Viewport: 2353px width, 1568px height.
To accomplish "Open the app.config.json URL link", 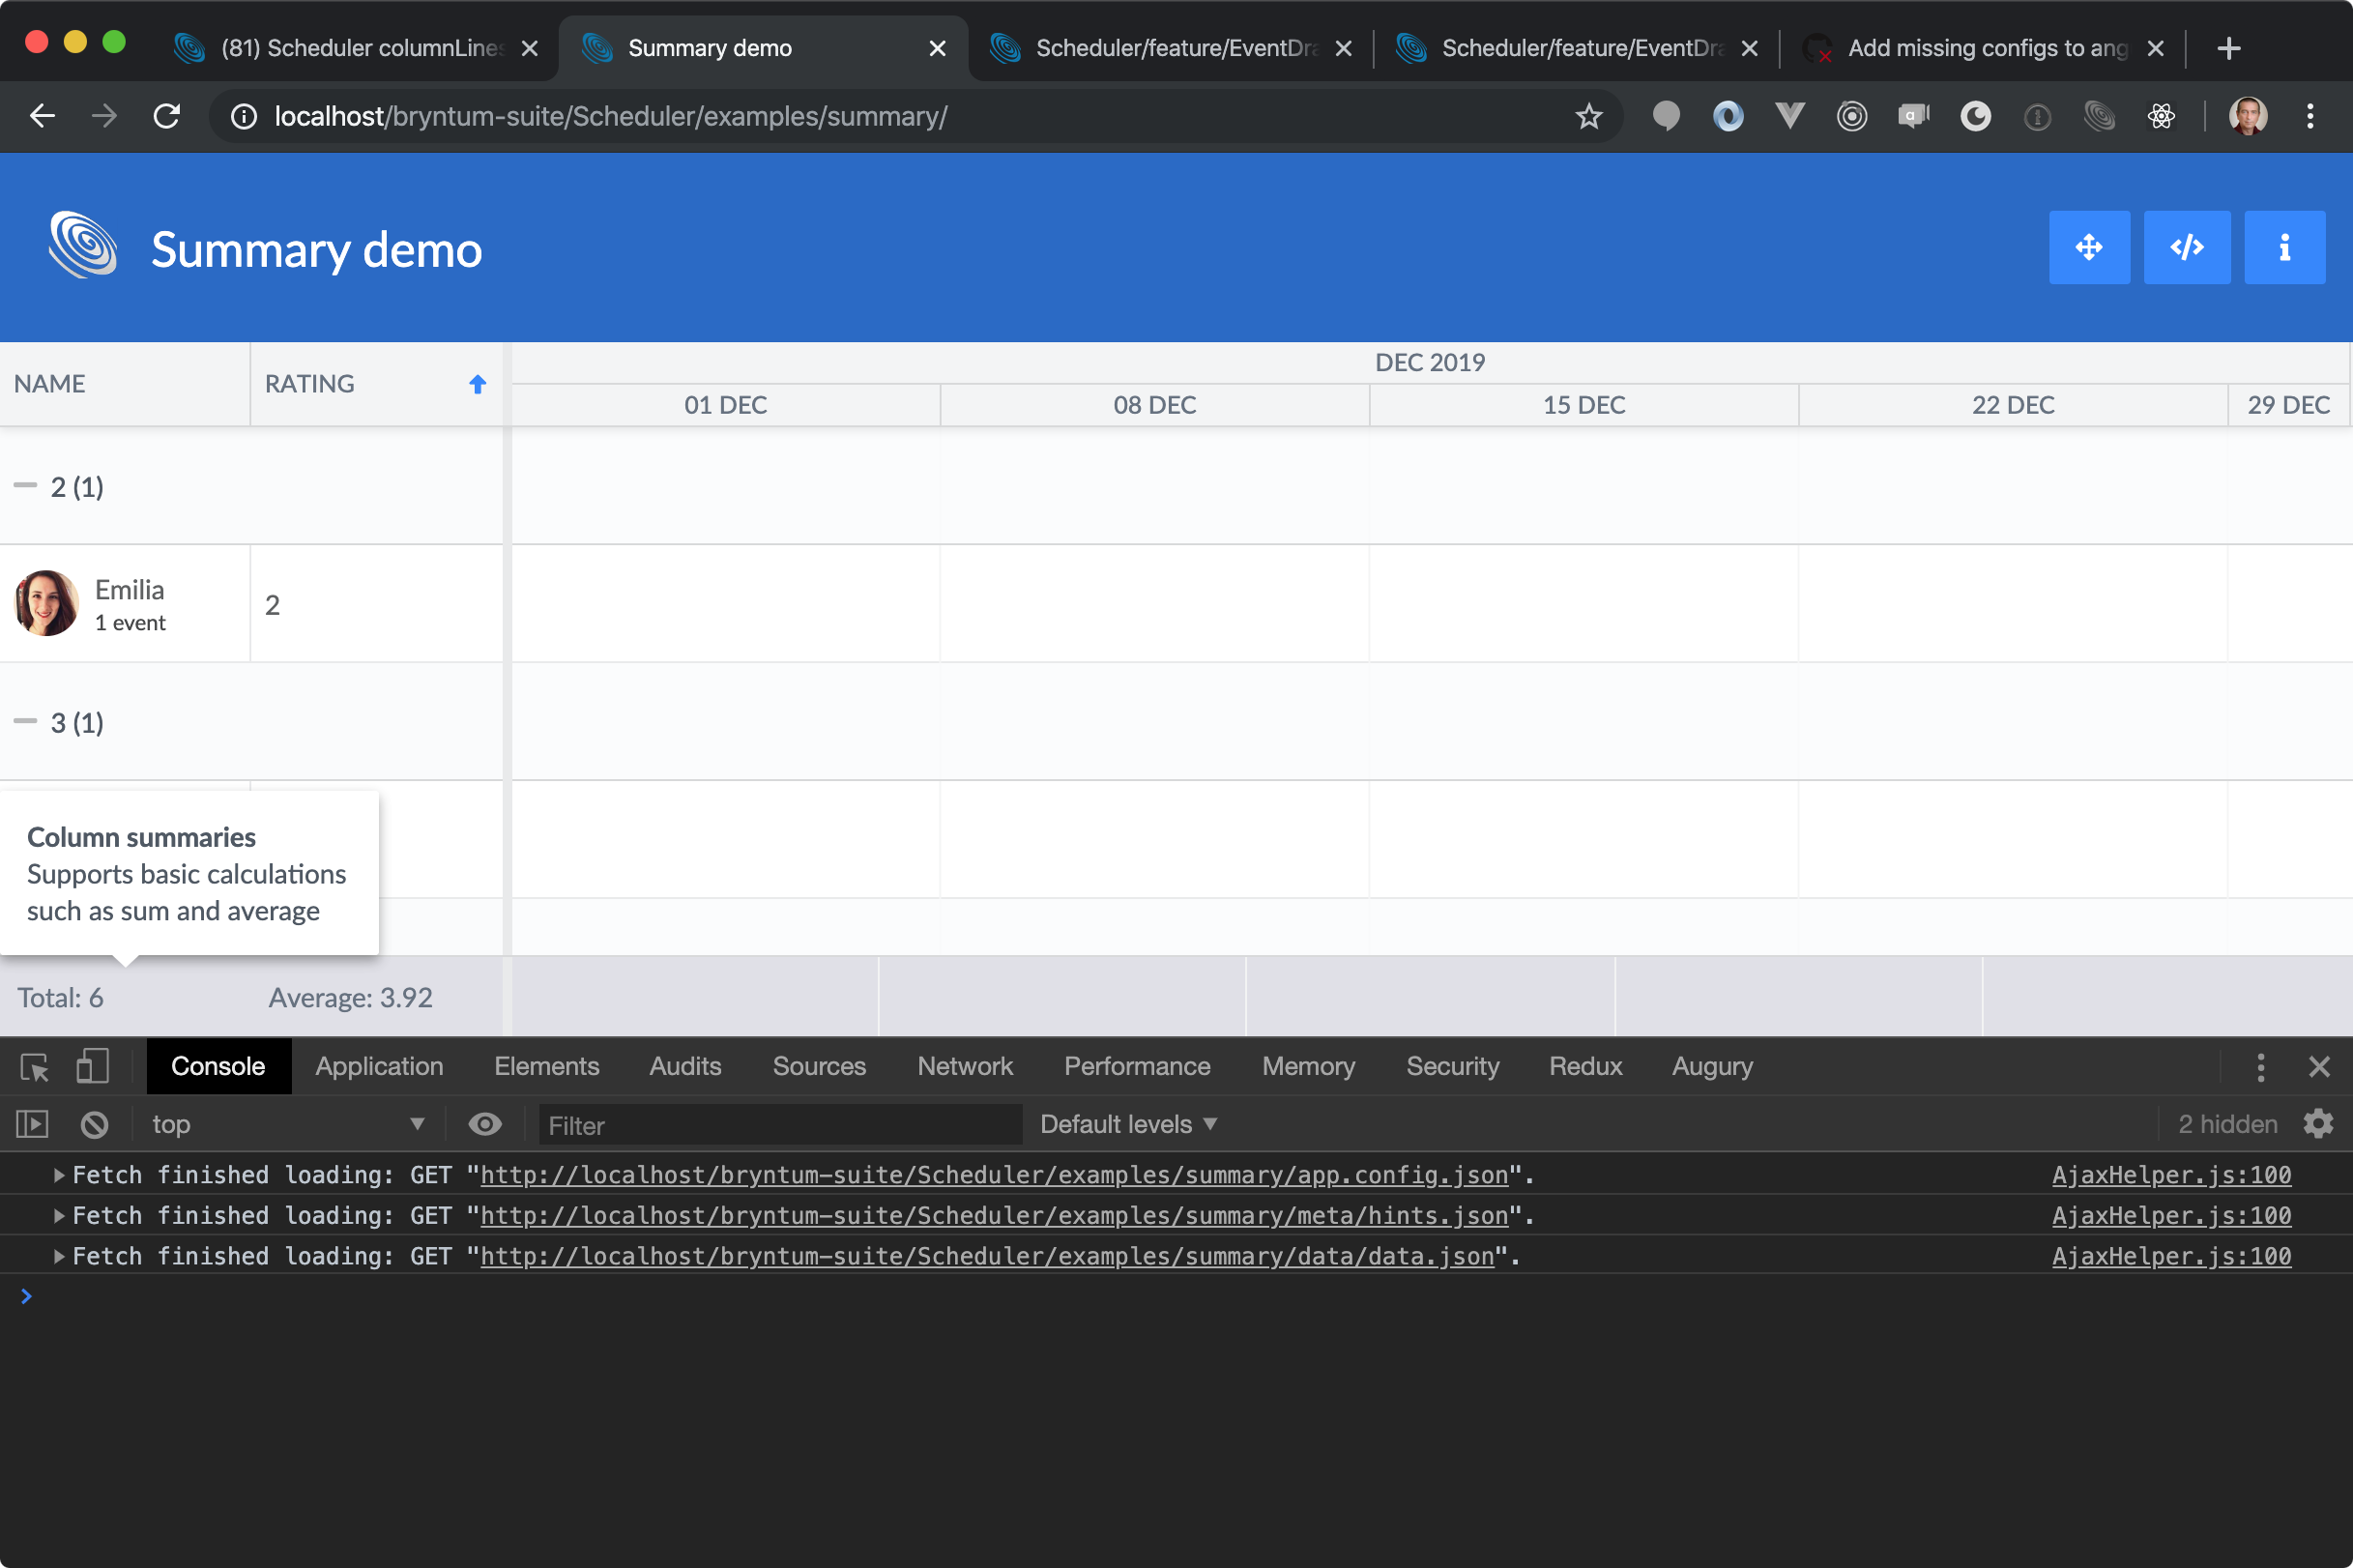I will coord(994,1175).
